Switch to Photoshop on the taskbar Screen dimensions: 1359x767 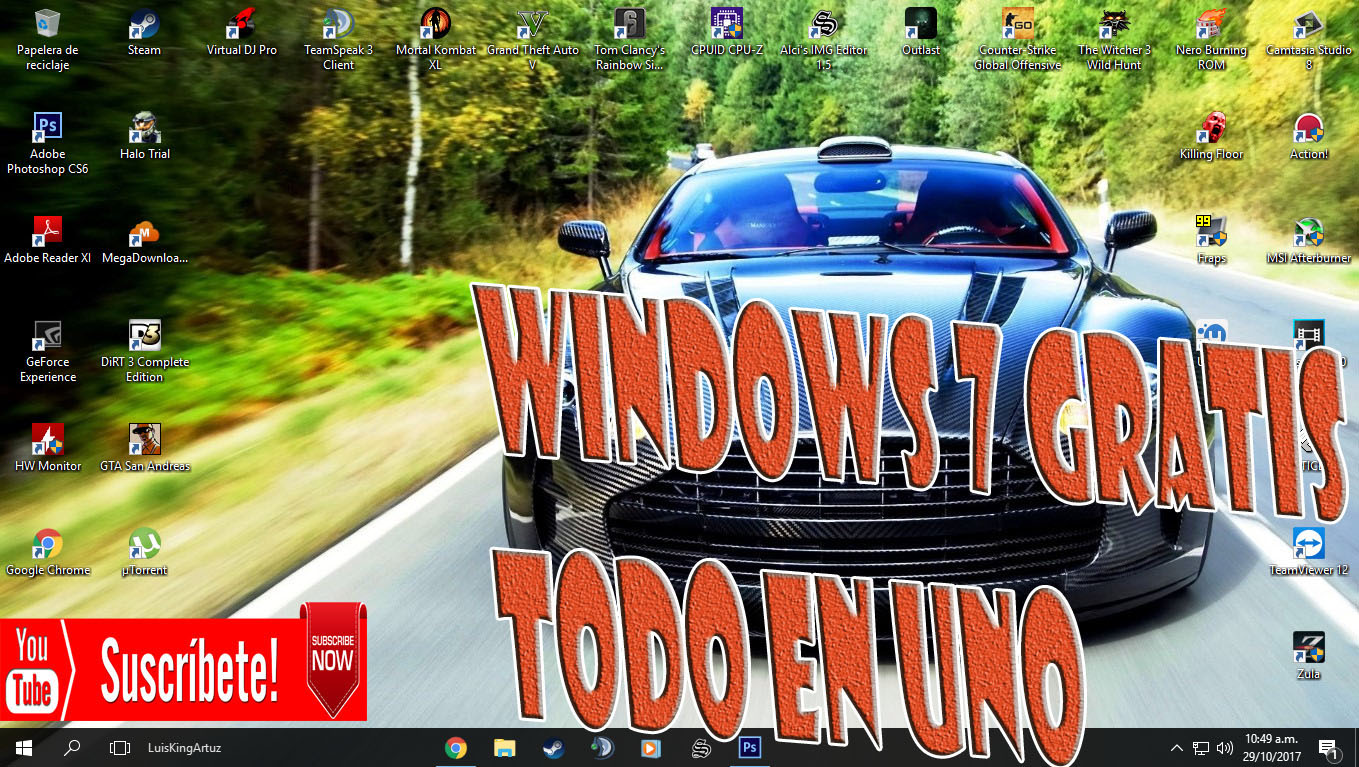point(748,748)
